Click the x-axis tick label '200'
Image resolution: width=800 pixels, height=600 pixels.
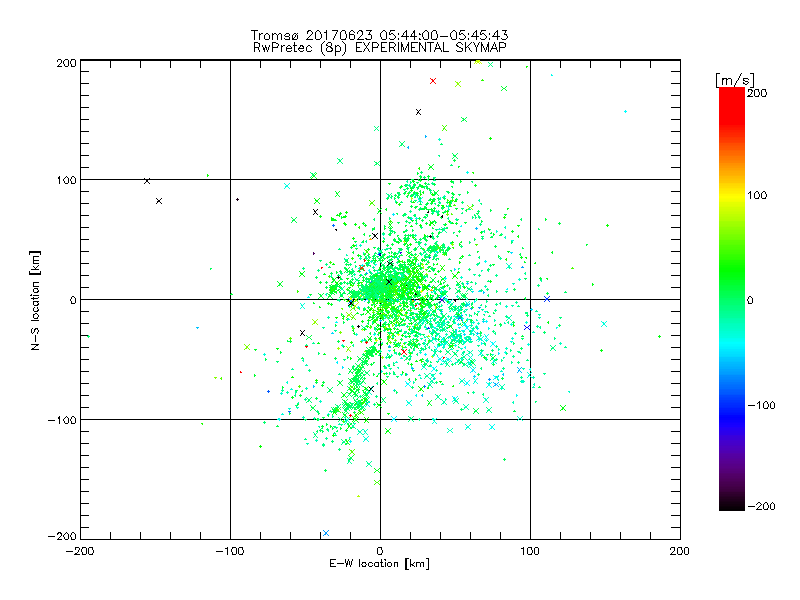(680, 551)
